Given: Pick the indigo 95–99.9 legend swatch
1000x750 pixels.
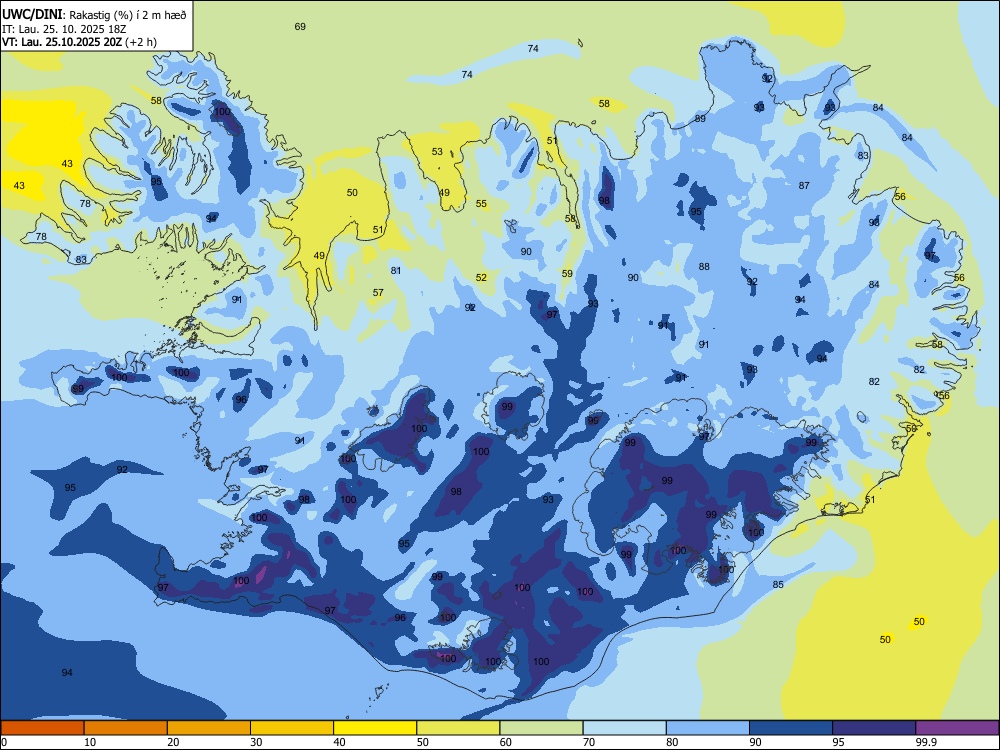Looking at the screenshot, I should tap(874, 728).
